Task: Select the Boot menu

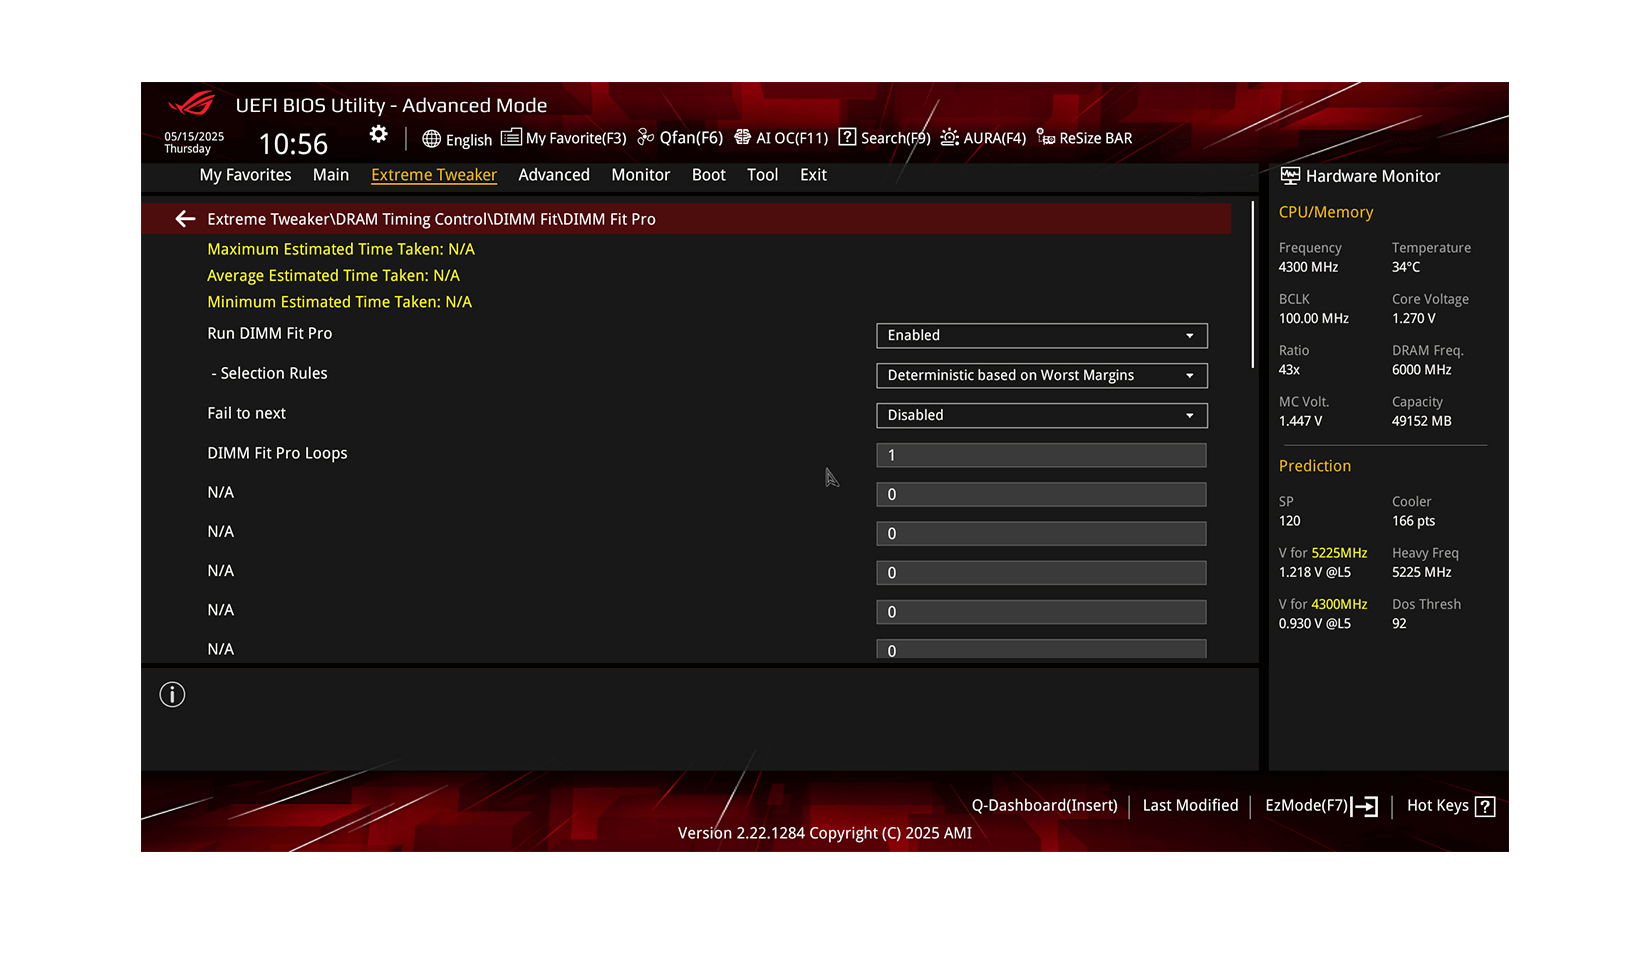Action: 708,174
